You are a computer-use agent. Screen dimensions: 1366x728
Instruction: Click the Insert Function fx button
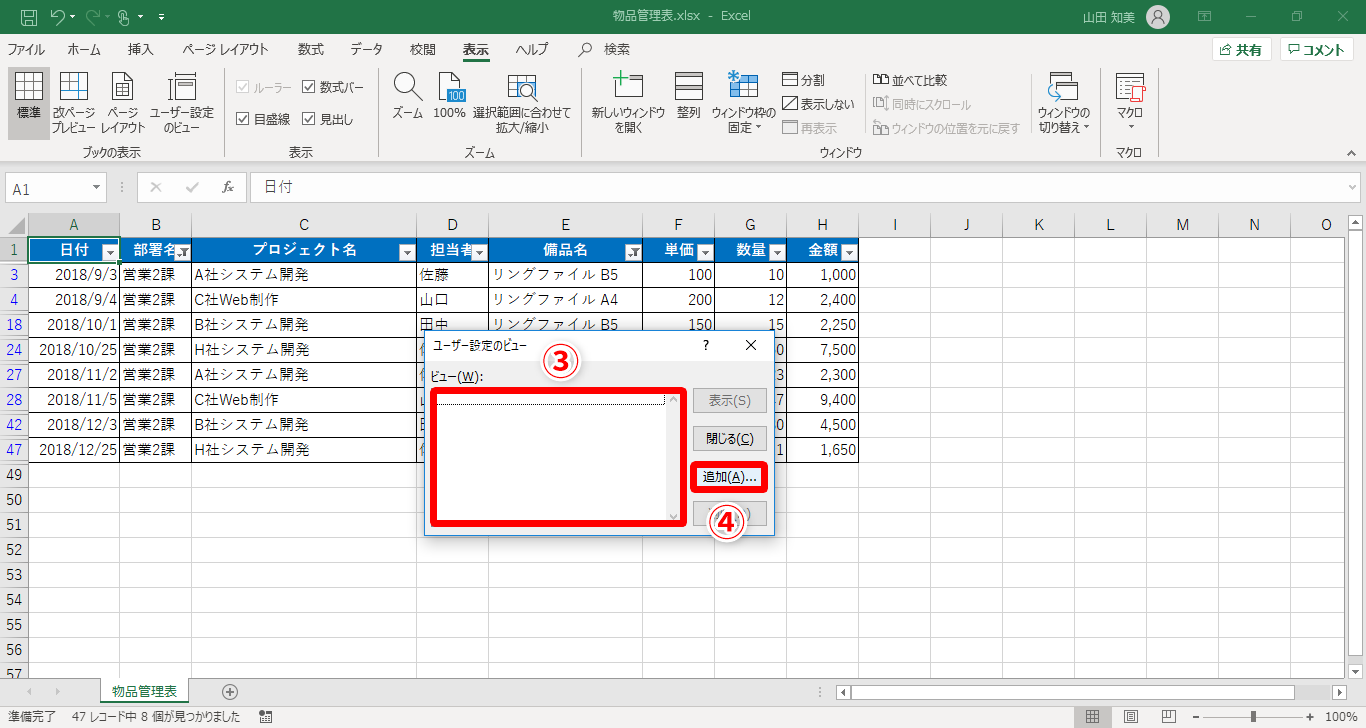click(x=228, y=187)
